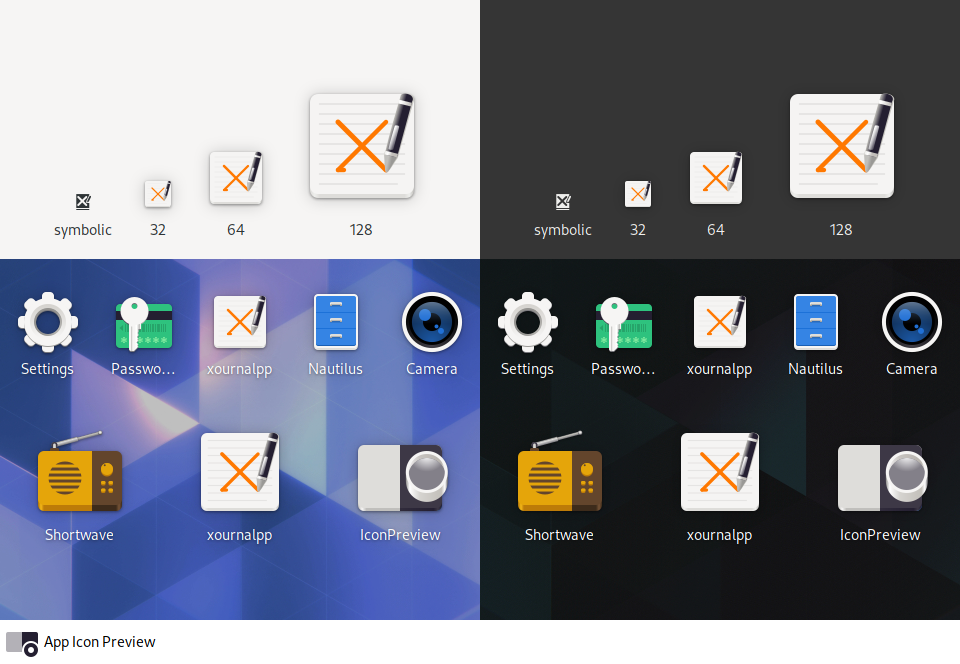Select large xournalpp icon on dark wallpaper
The height and width of the screenshot is (664, 960).
click(x=720, y=471)
